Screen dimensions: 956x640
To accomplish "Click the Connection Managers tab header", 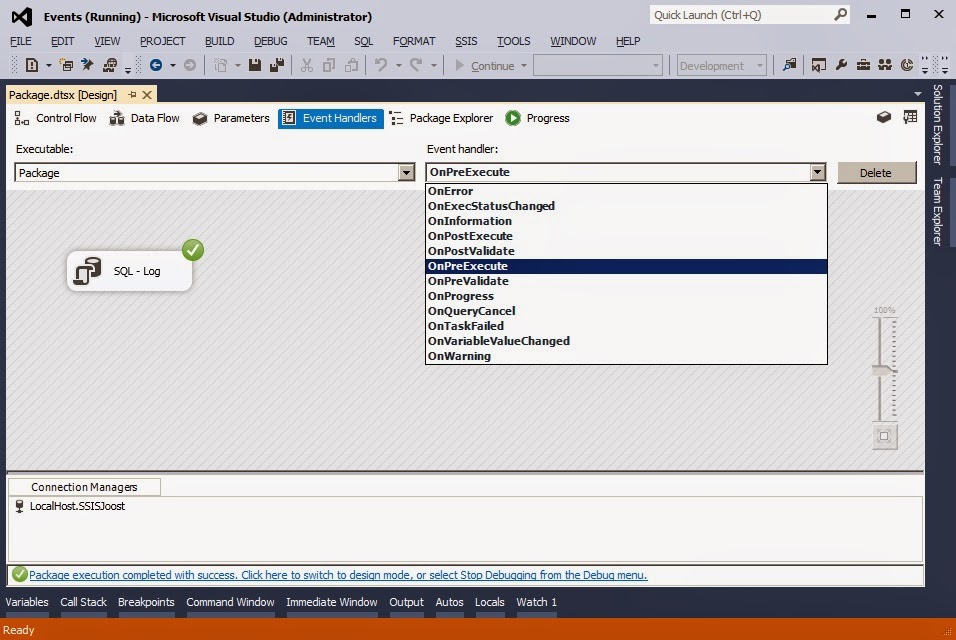I will click(x=84, y=487).
